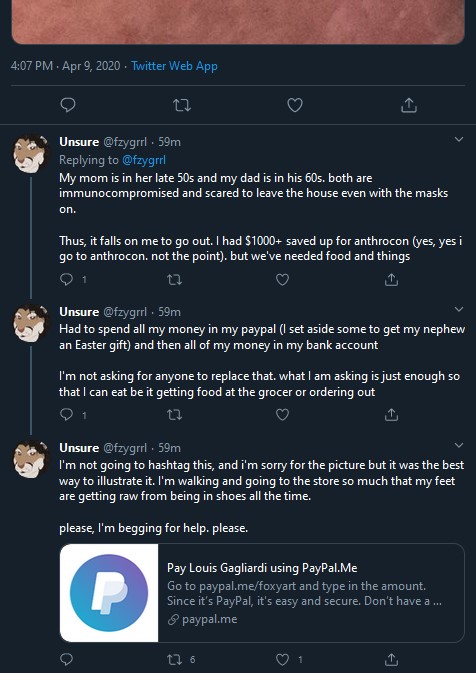
Task: Share the tweet about Easter gift money
Action: click(x=391, y=415)
